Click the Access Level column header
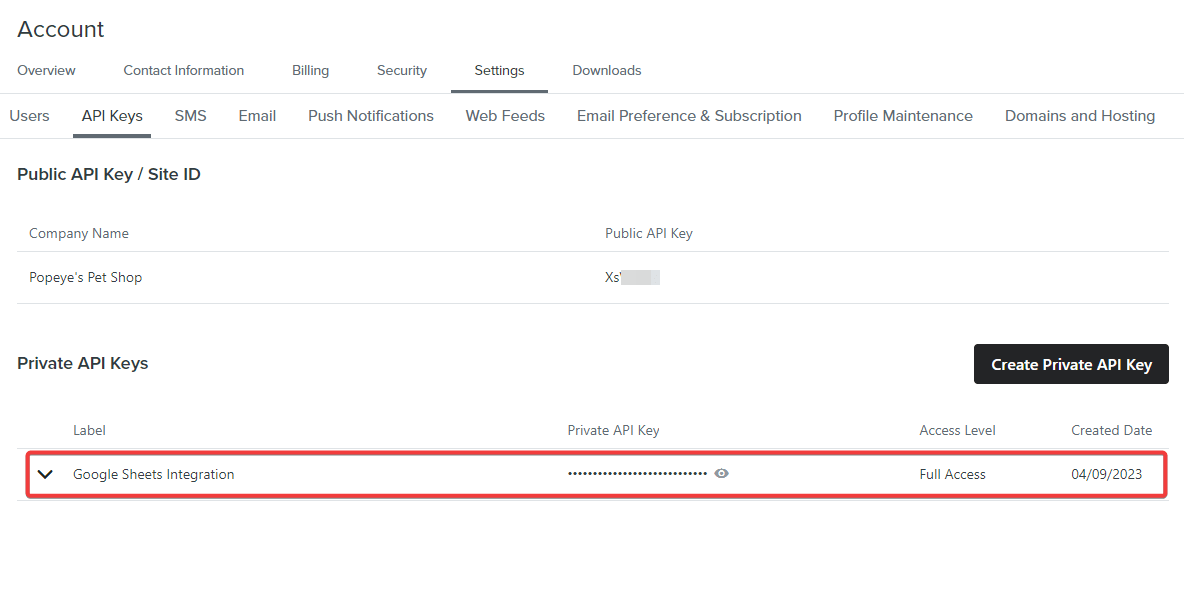 click(957, 431)
